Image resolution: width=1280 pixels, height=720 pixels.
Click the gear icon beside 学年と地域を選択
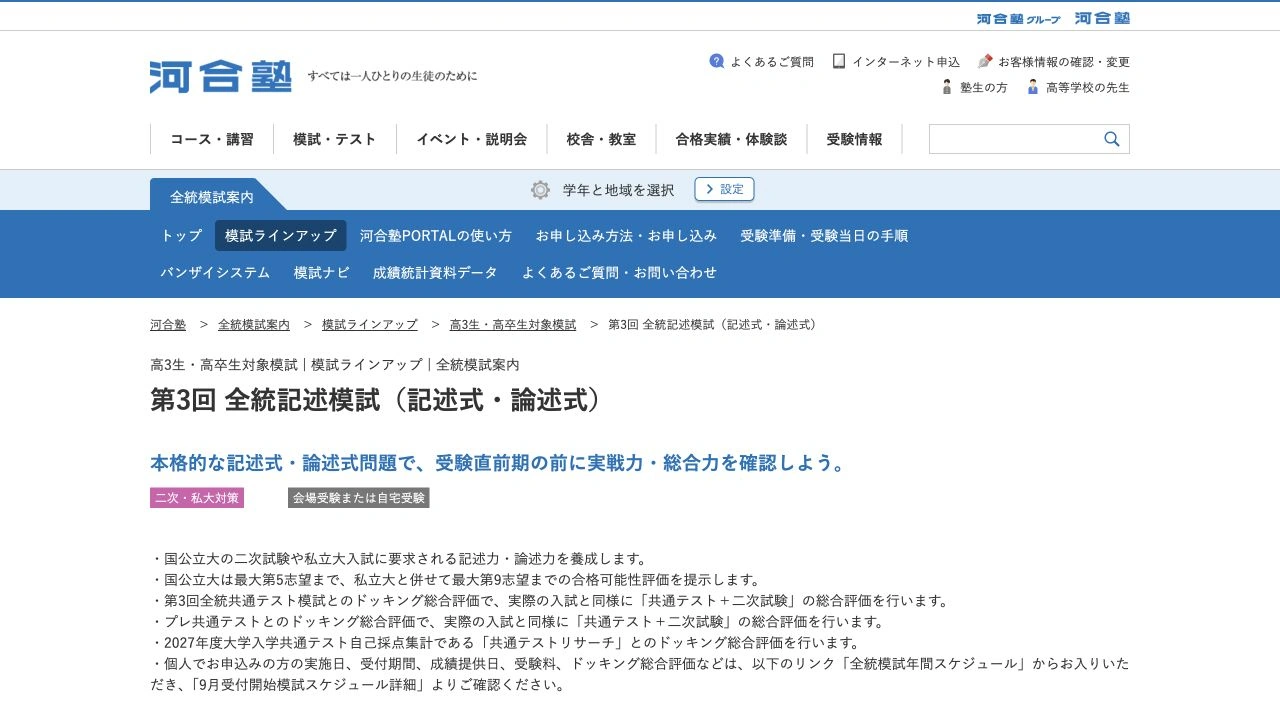click(540, 190)
